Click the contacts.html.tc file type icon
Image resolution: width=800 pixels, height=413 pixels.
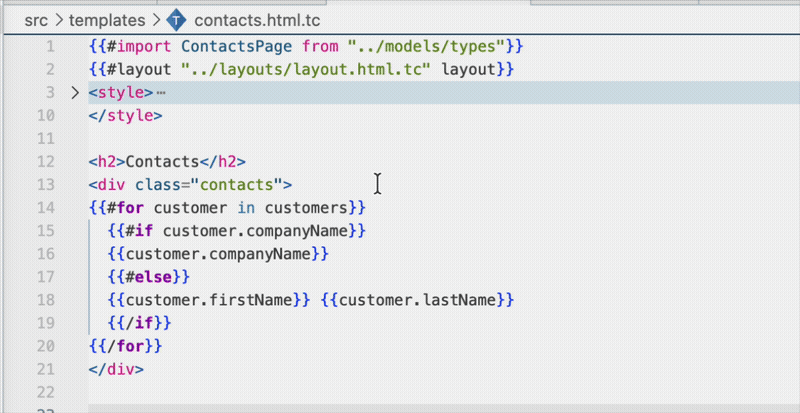[177, 20]
